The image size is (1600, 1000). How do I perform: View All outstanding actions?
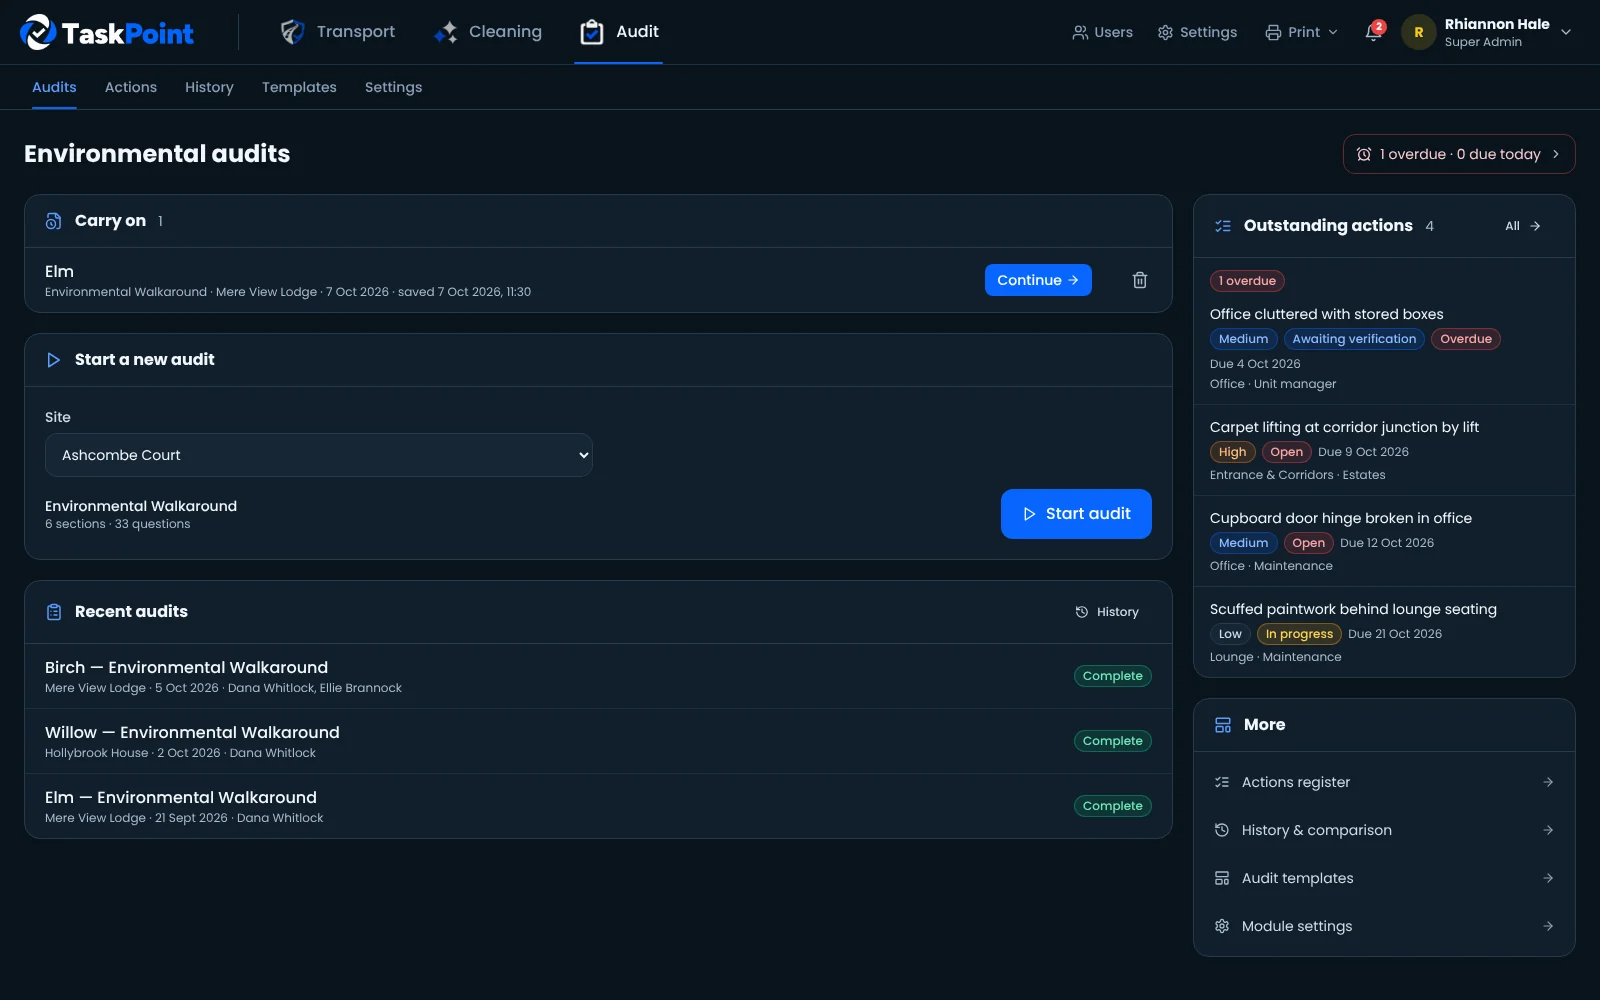(1523, 226)
